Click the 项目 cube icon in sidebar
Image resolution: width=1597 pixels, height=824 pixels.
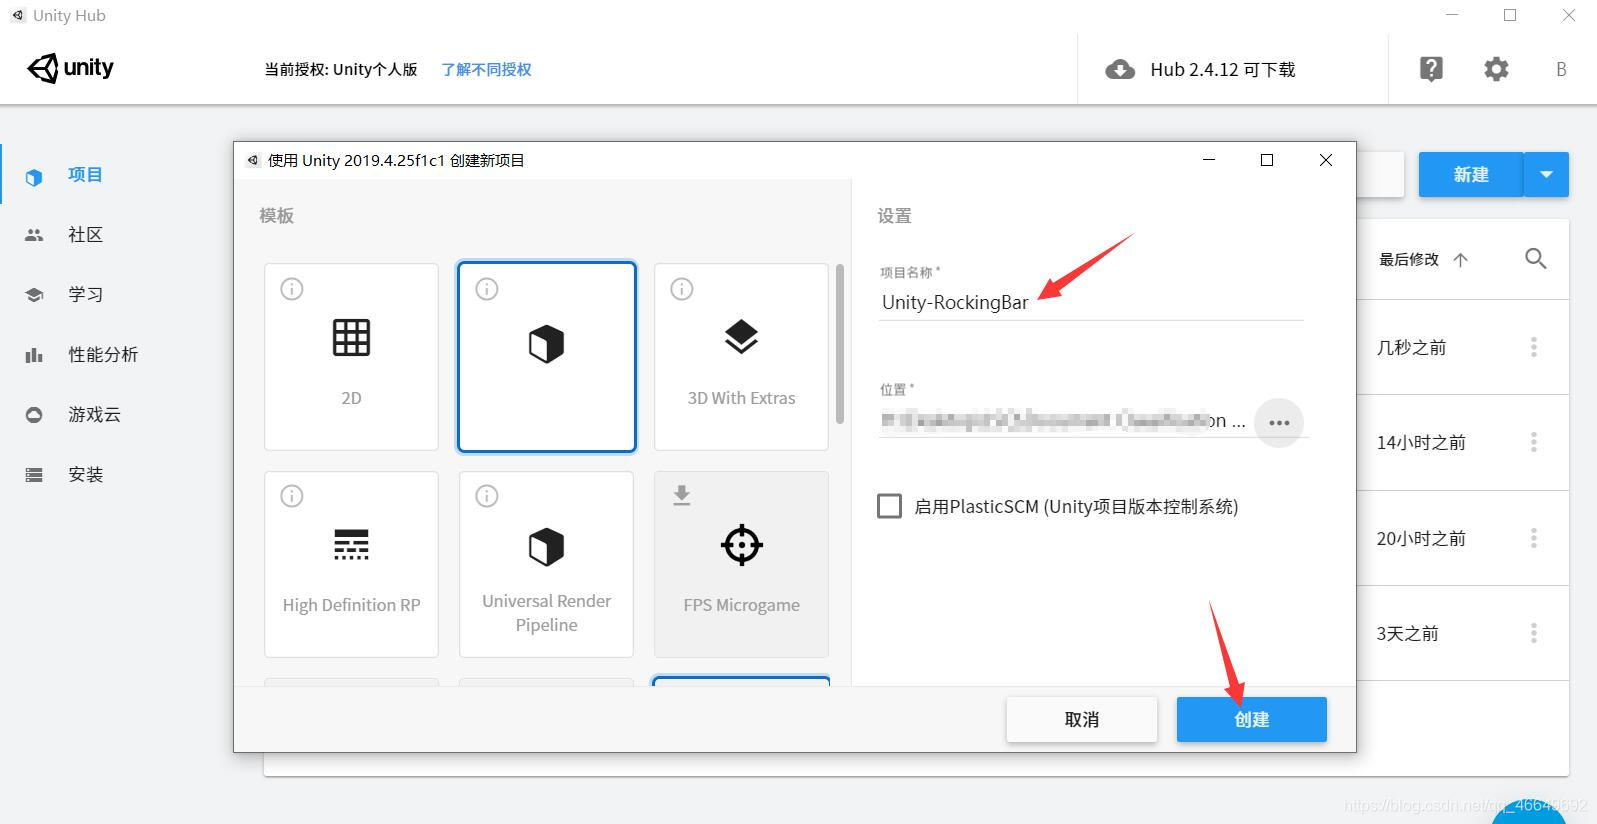(x=34, y=176)
